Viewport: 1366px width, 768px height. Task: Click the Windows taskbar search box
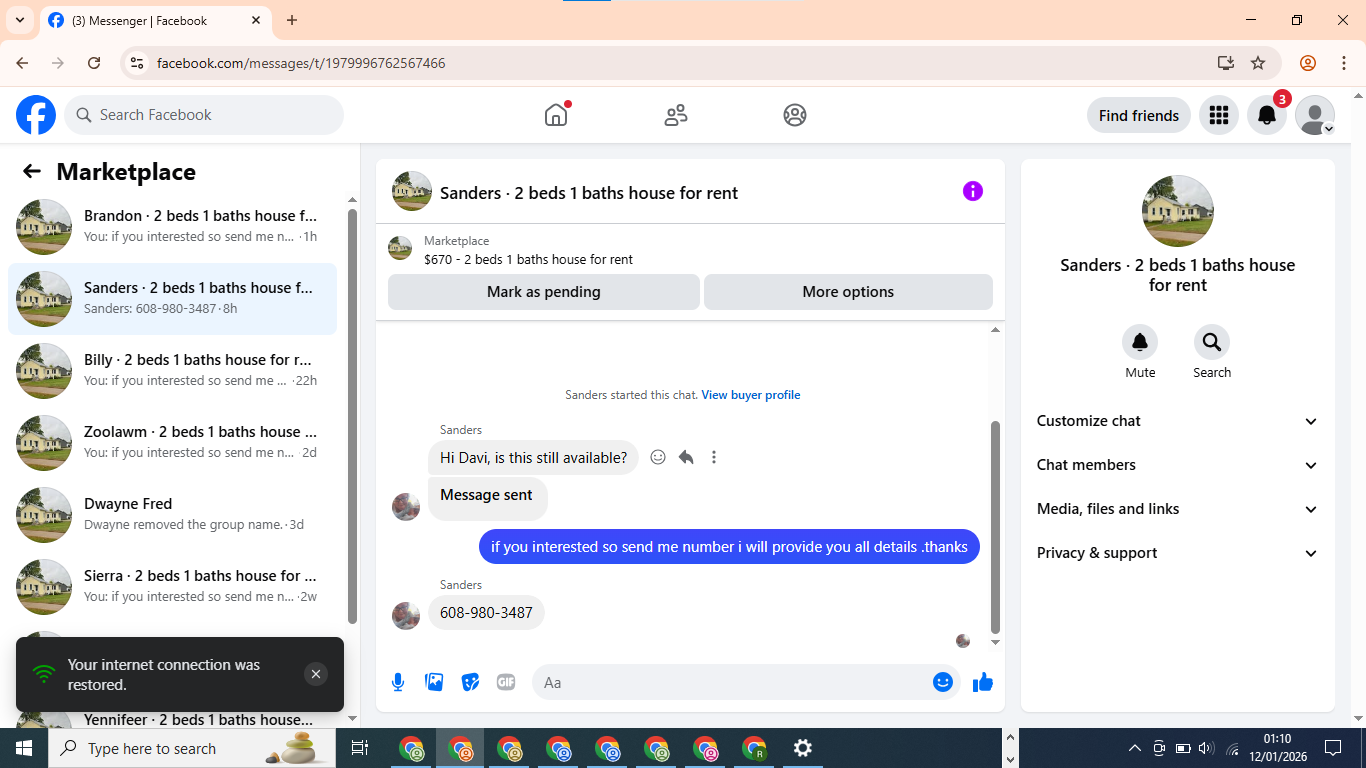point(190,748)
